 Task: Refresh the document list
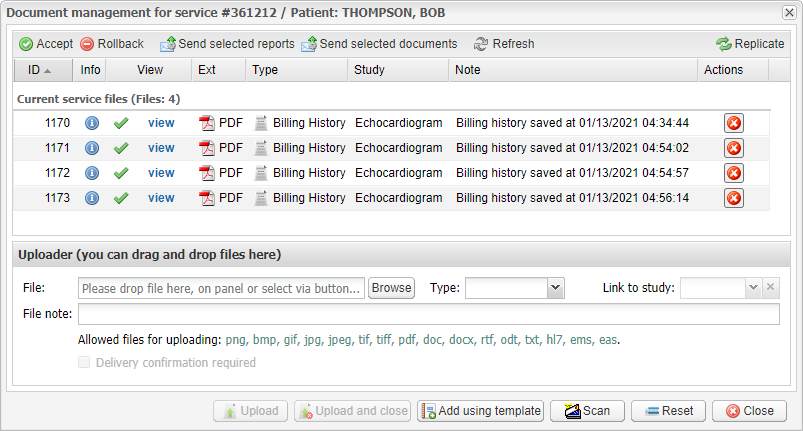point(504,44)
